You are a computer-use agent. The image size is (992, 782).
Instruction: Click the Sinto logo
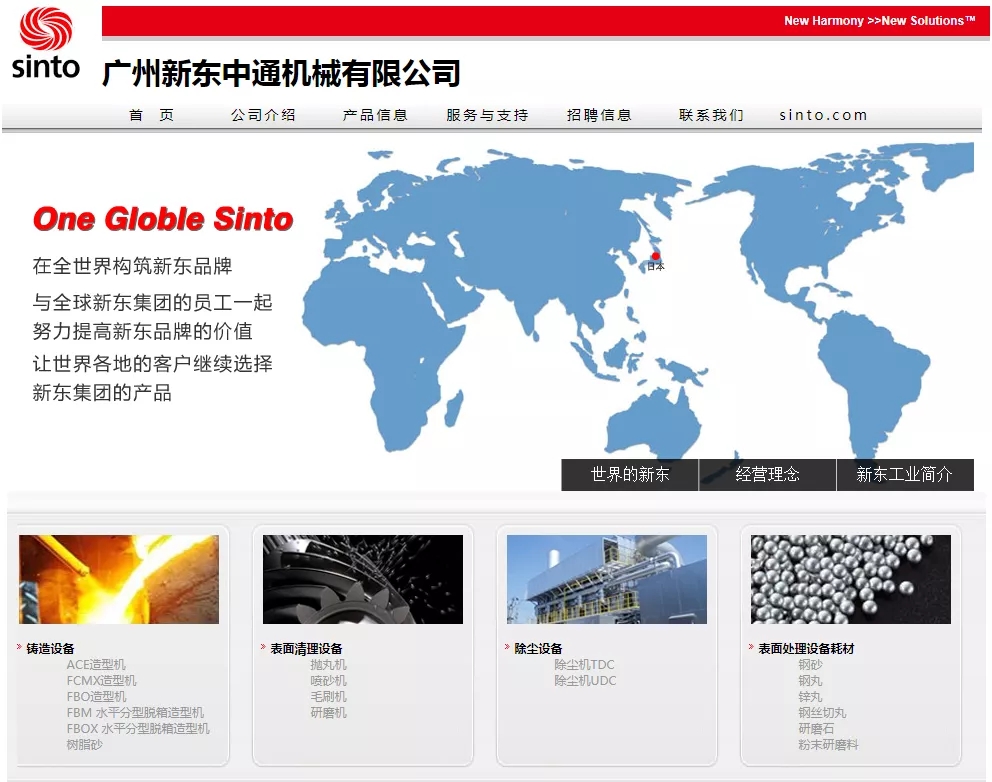click(46, 43)
